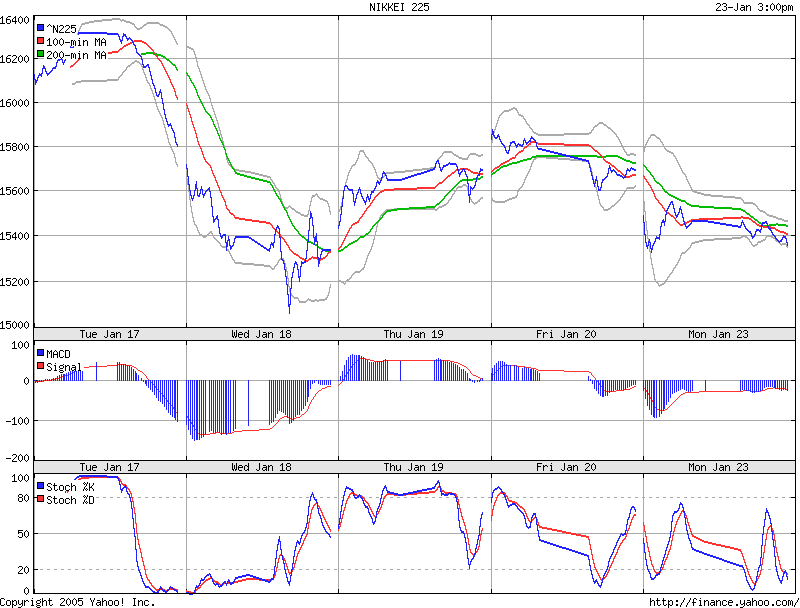Click Thu Jan 19 label under the MACD chart
800x608 pixels.
[413, 467]
